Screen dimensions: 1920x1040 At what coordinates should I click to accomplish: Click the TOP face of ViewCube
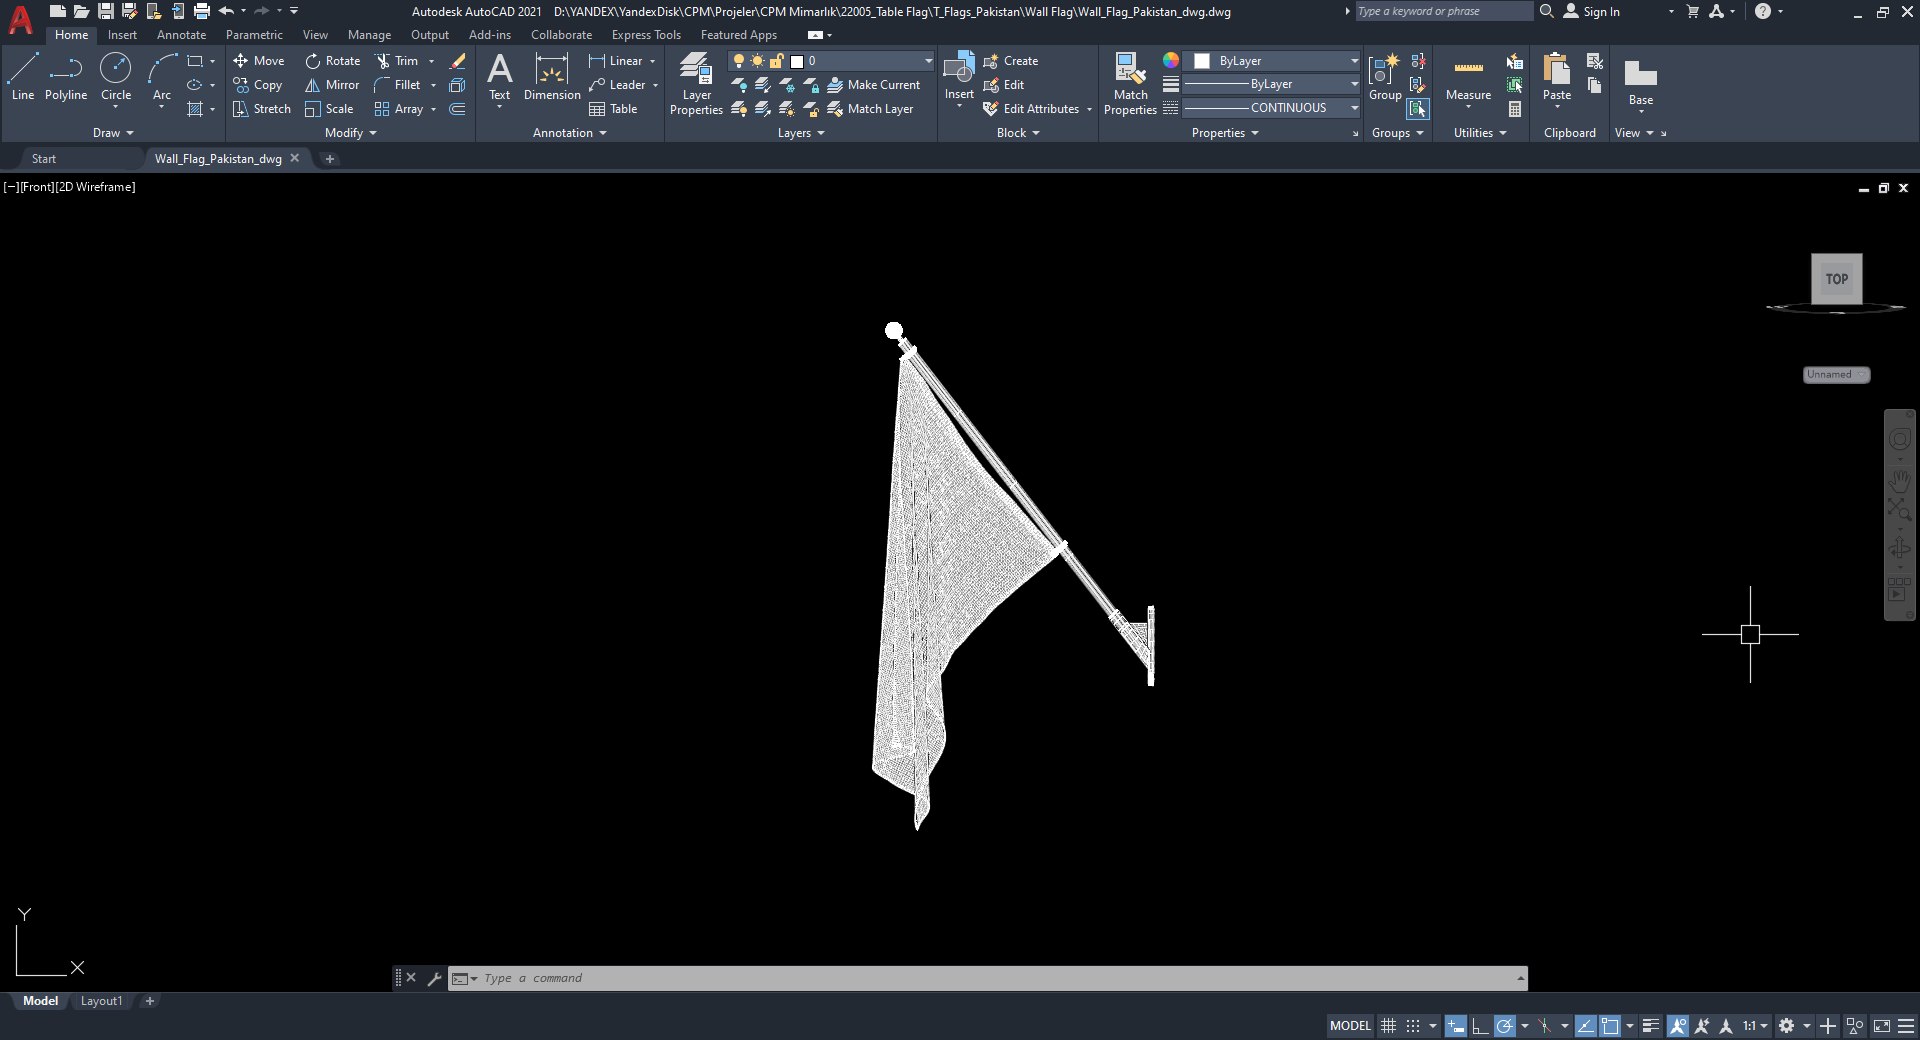pos(1837,279)
